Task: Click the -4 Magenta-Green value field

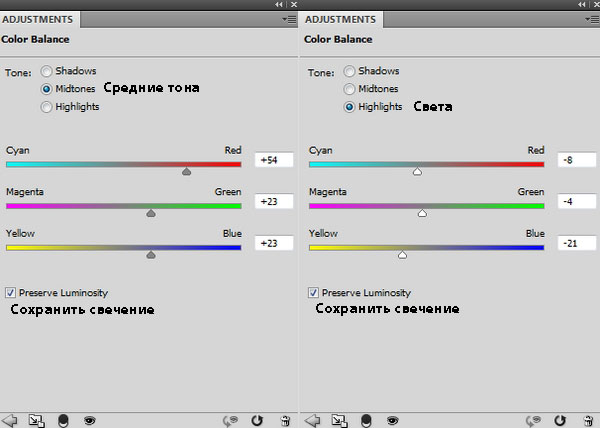Action: 577,201
